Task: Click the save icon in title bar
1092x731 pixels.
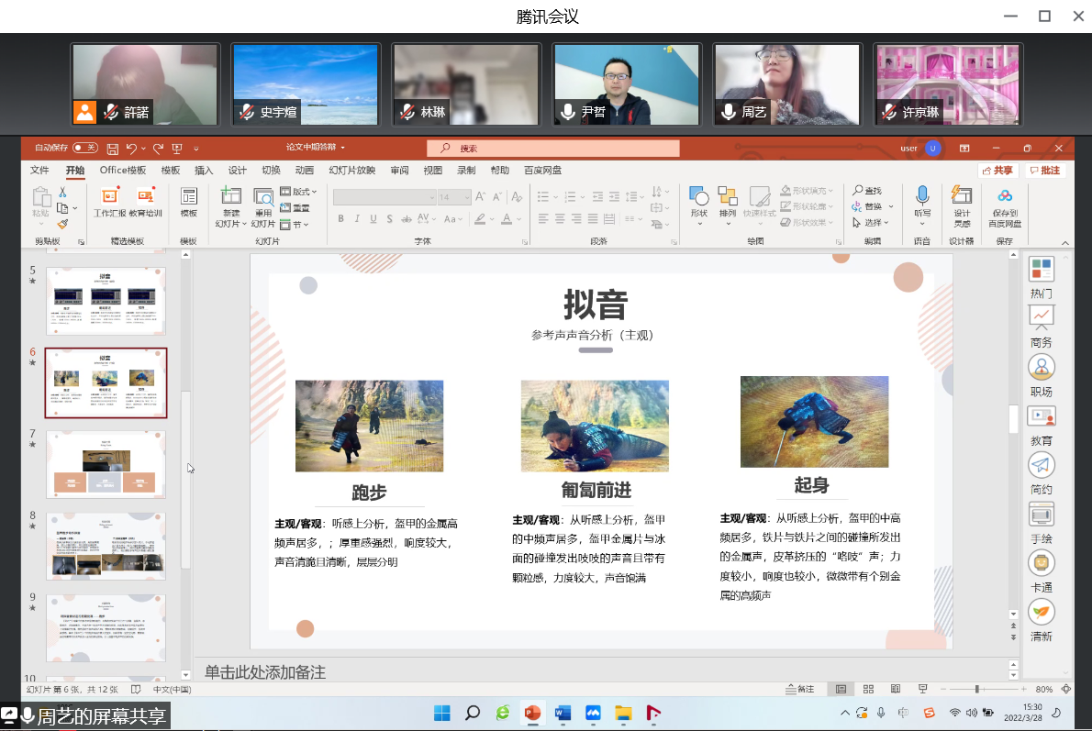Action: (x=112, y=148)
